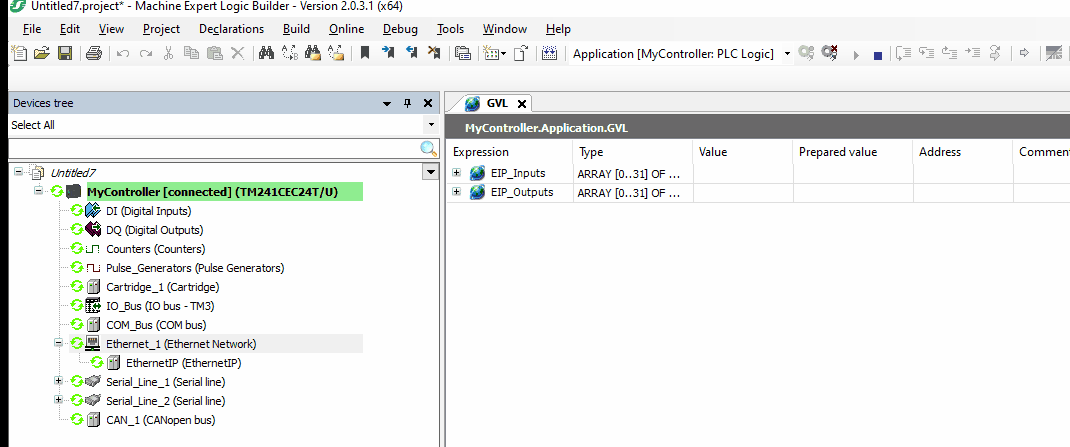Select Pulse_Generators tree item

pyautogui.click(x=195, y=268)
